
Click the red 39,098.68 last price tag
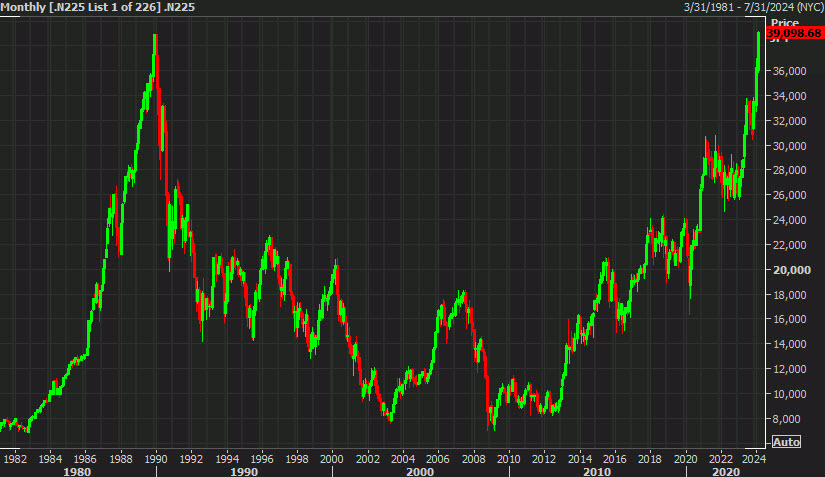pos(794,33)
